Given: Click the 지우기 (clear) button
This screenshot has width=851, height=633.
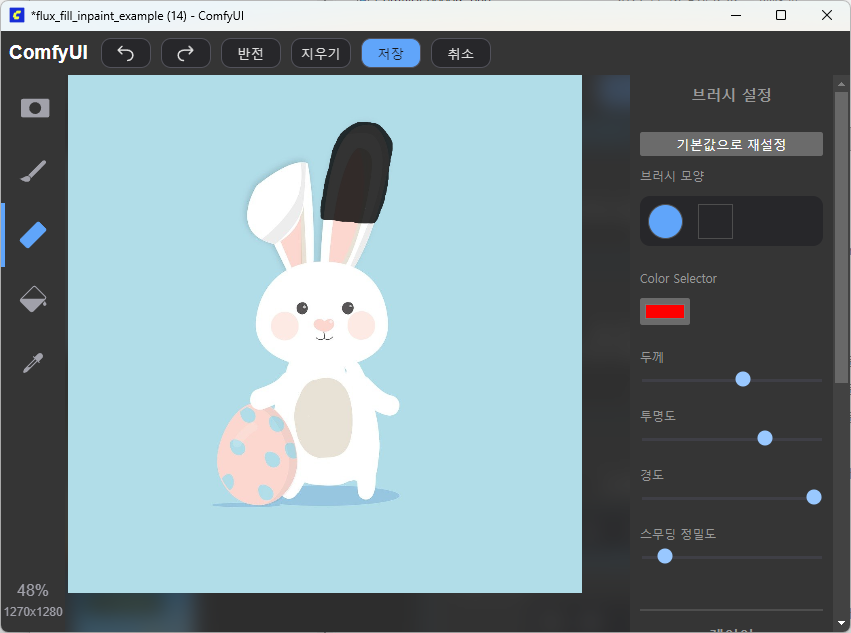Looking at the screenshot, I should [x=321, y=54].
